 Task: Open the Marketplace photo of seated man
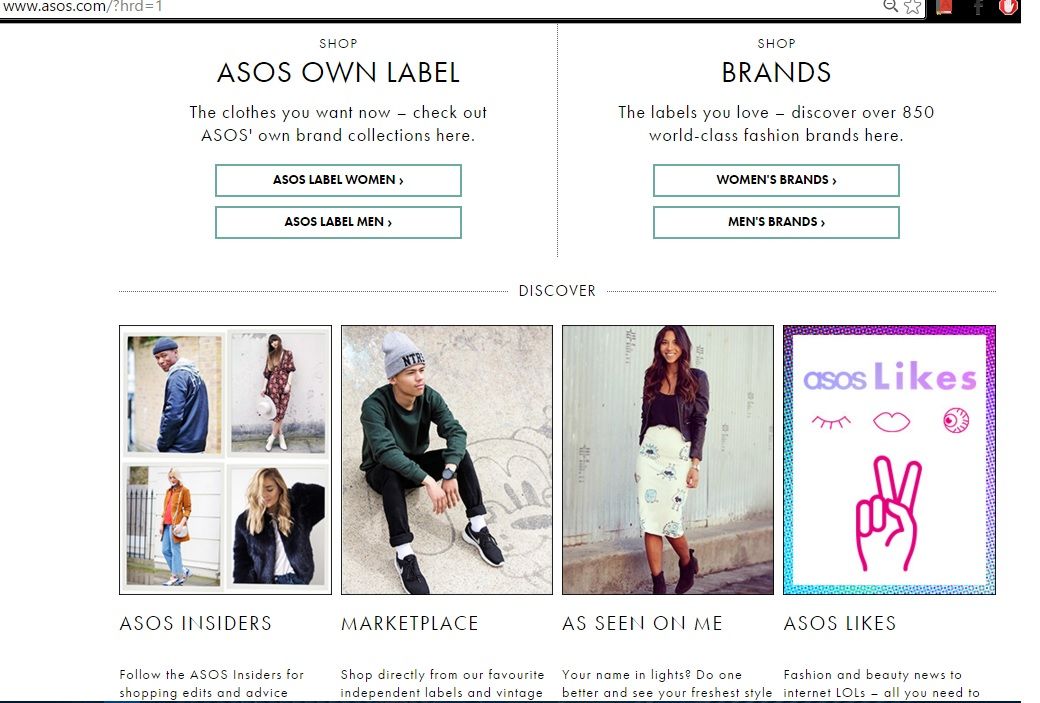point(446,460)
